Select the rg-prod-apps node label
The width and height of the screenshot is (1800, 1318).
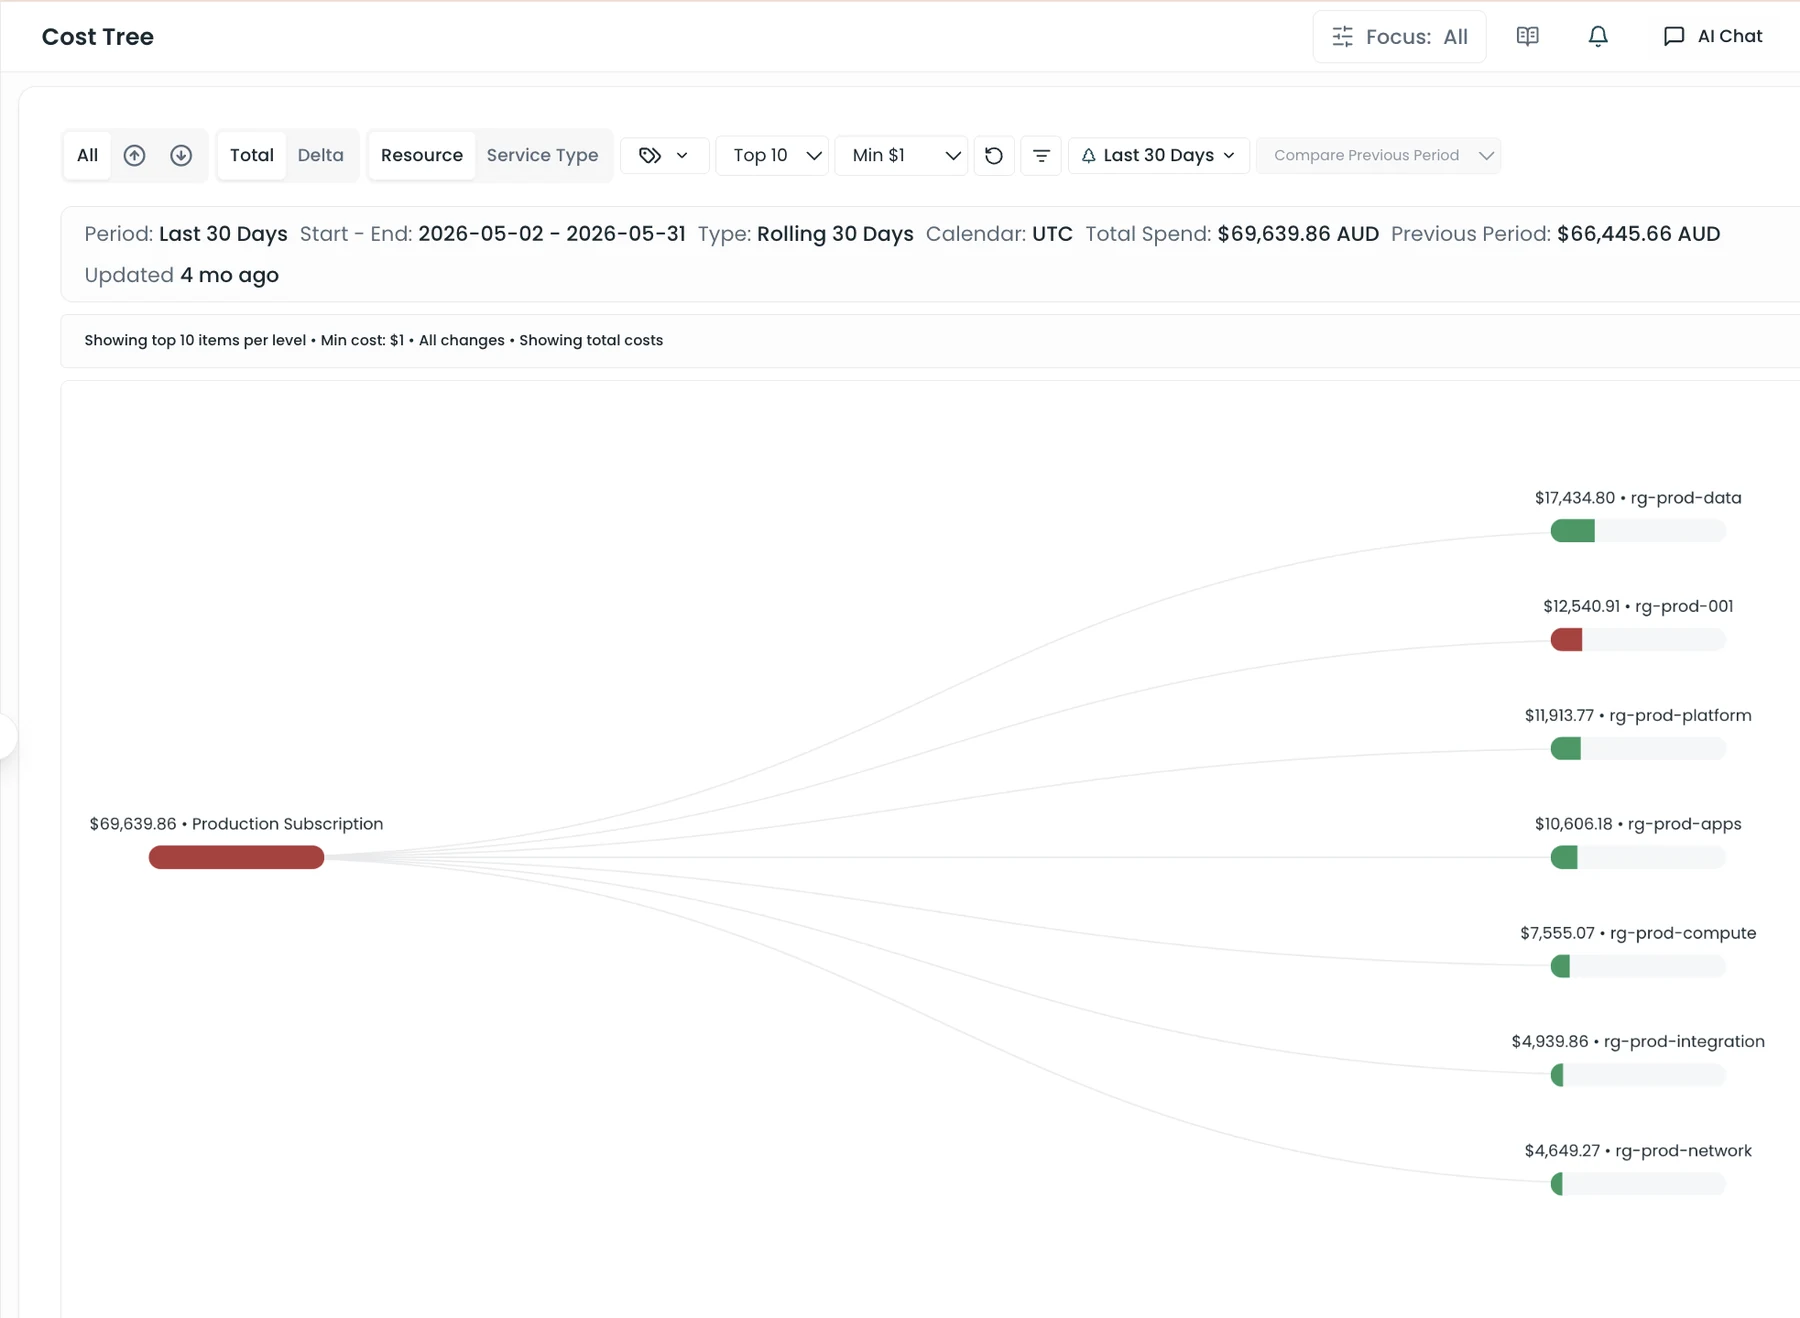point(1638,824)
